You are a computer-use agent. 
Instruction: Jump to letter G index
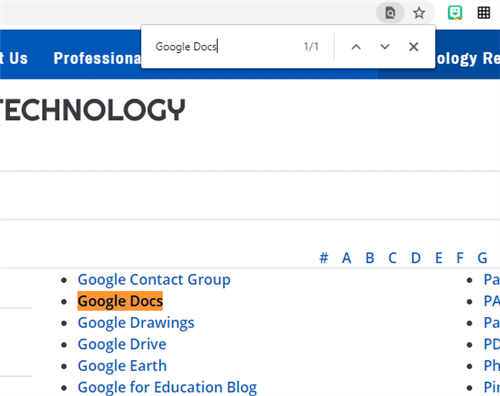point(482,258)
